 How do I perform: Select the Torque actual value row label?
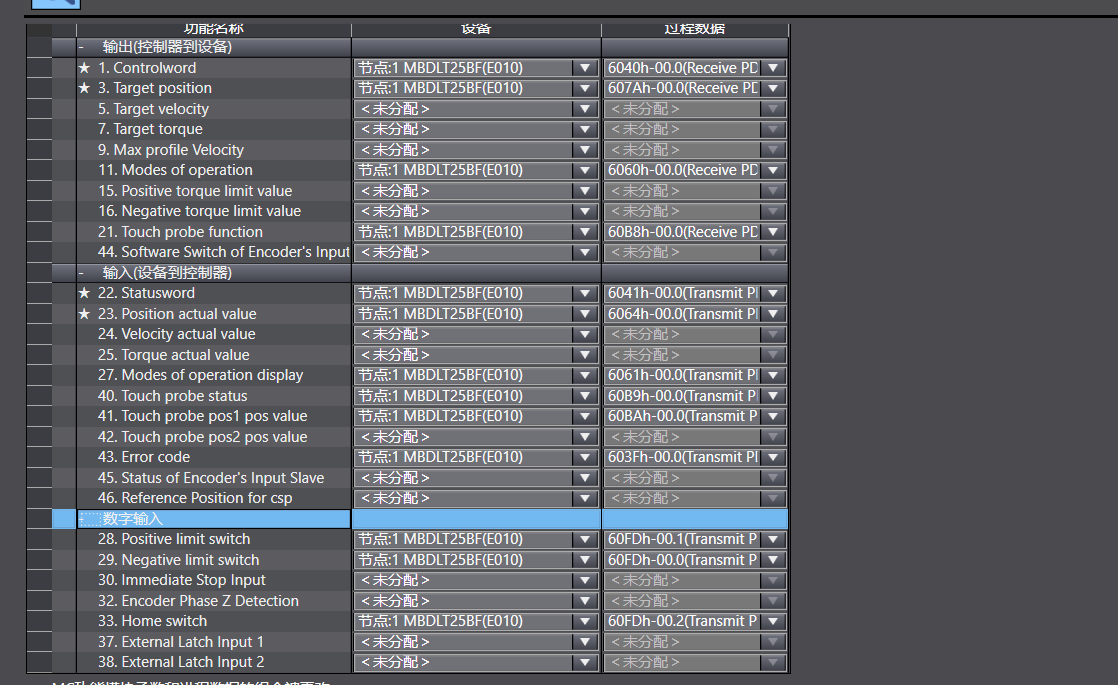pyautogui.click(x=185, y=355)
